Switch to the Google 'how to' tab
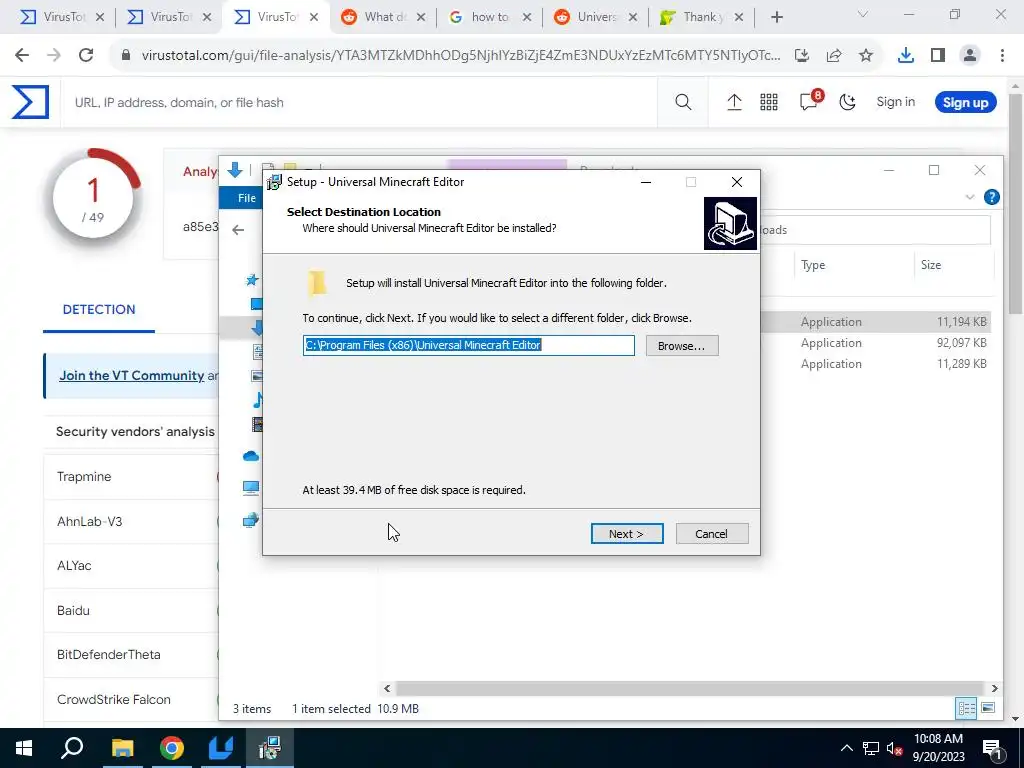1024x768 pixels. point(490,17)
